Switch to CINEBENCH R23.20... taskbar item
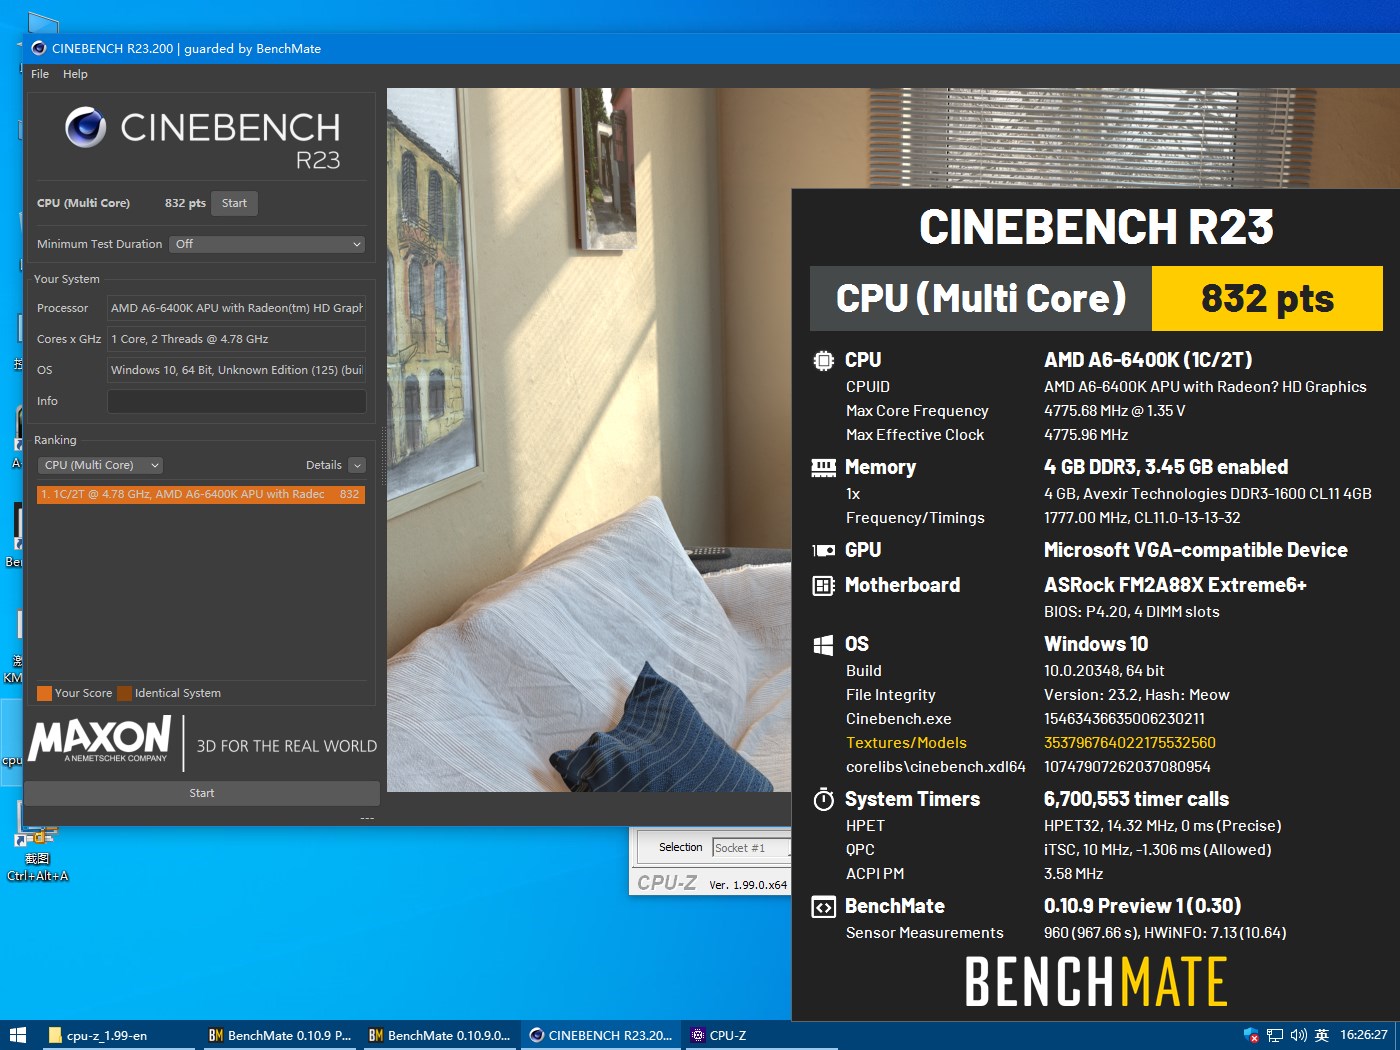This screenshot has width=1400, height=1050. (600, 1035)
